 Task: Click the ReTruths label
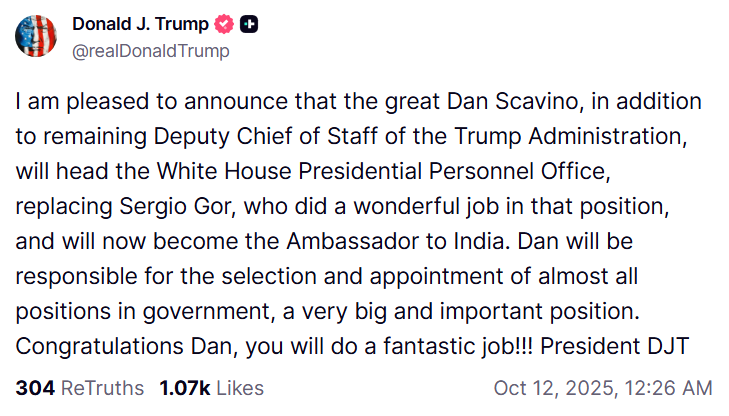[102, 387]
